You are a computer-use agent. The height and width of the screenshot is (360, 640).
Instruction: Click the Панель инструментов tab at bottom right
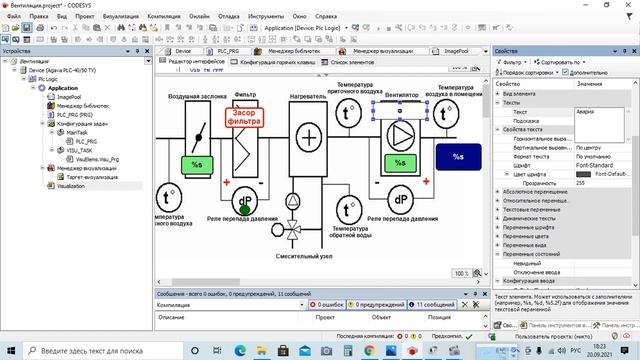(554, 325)
